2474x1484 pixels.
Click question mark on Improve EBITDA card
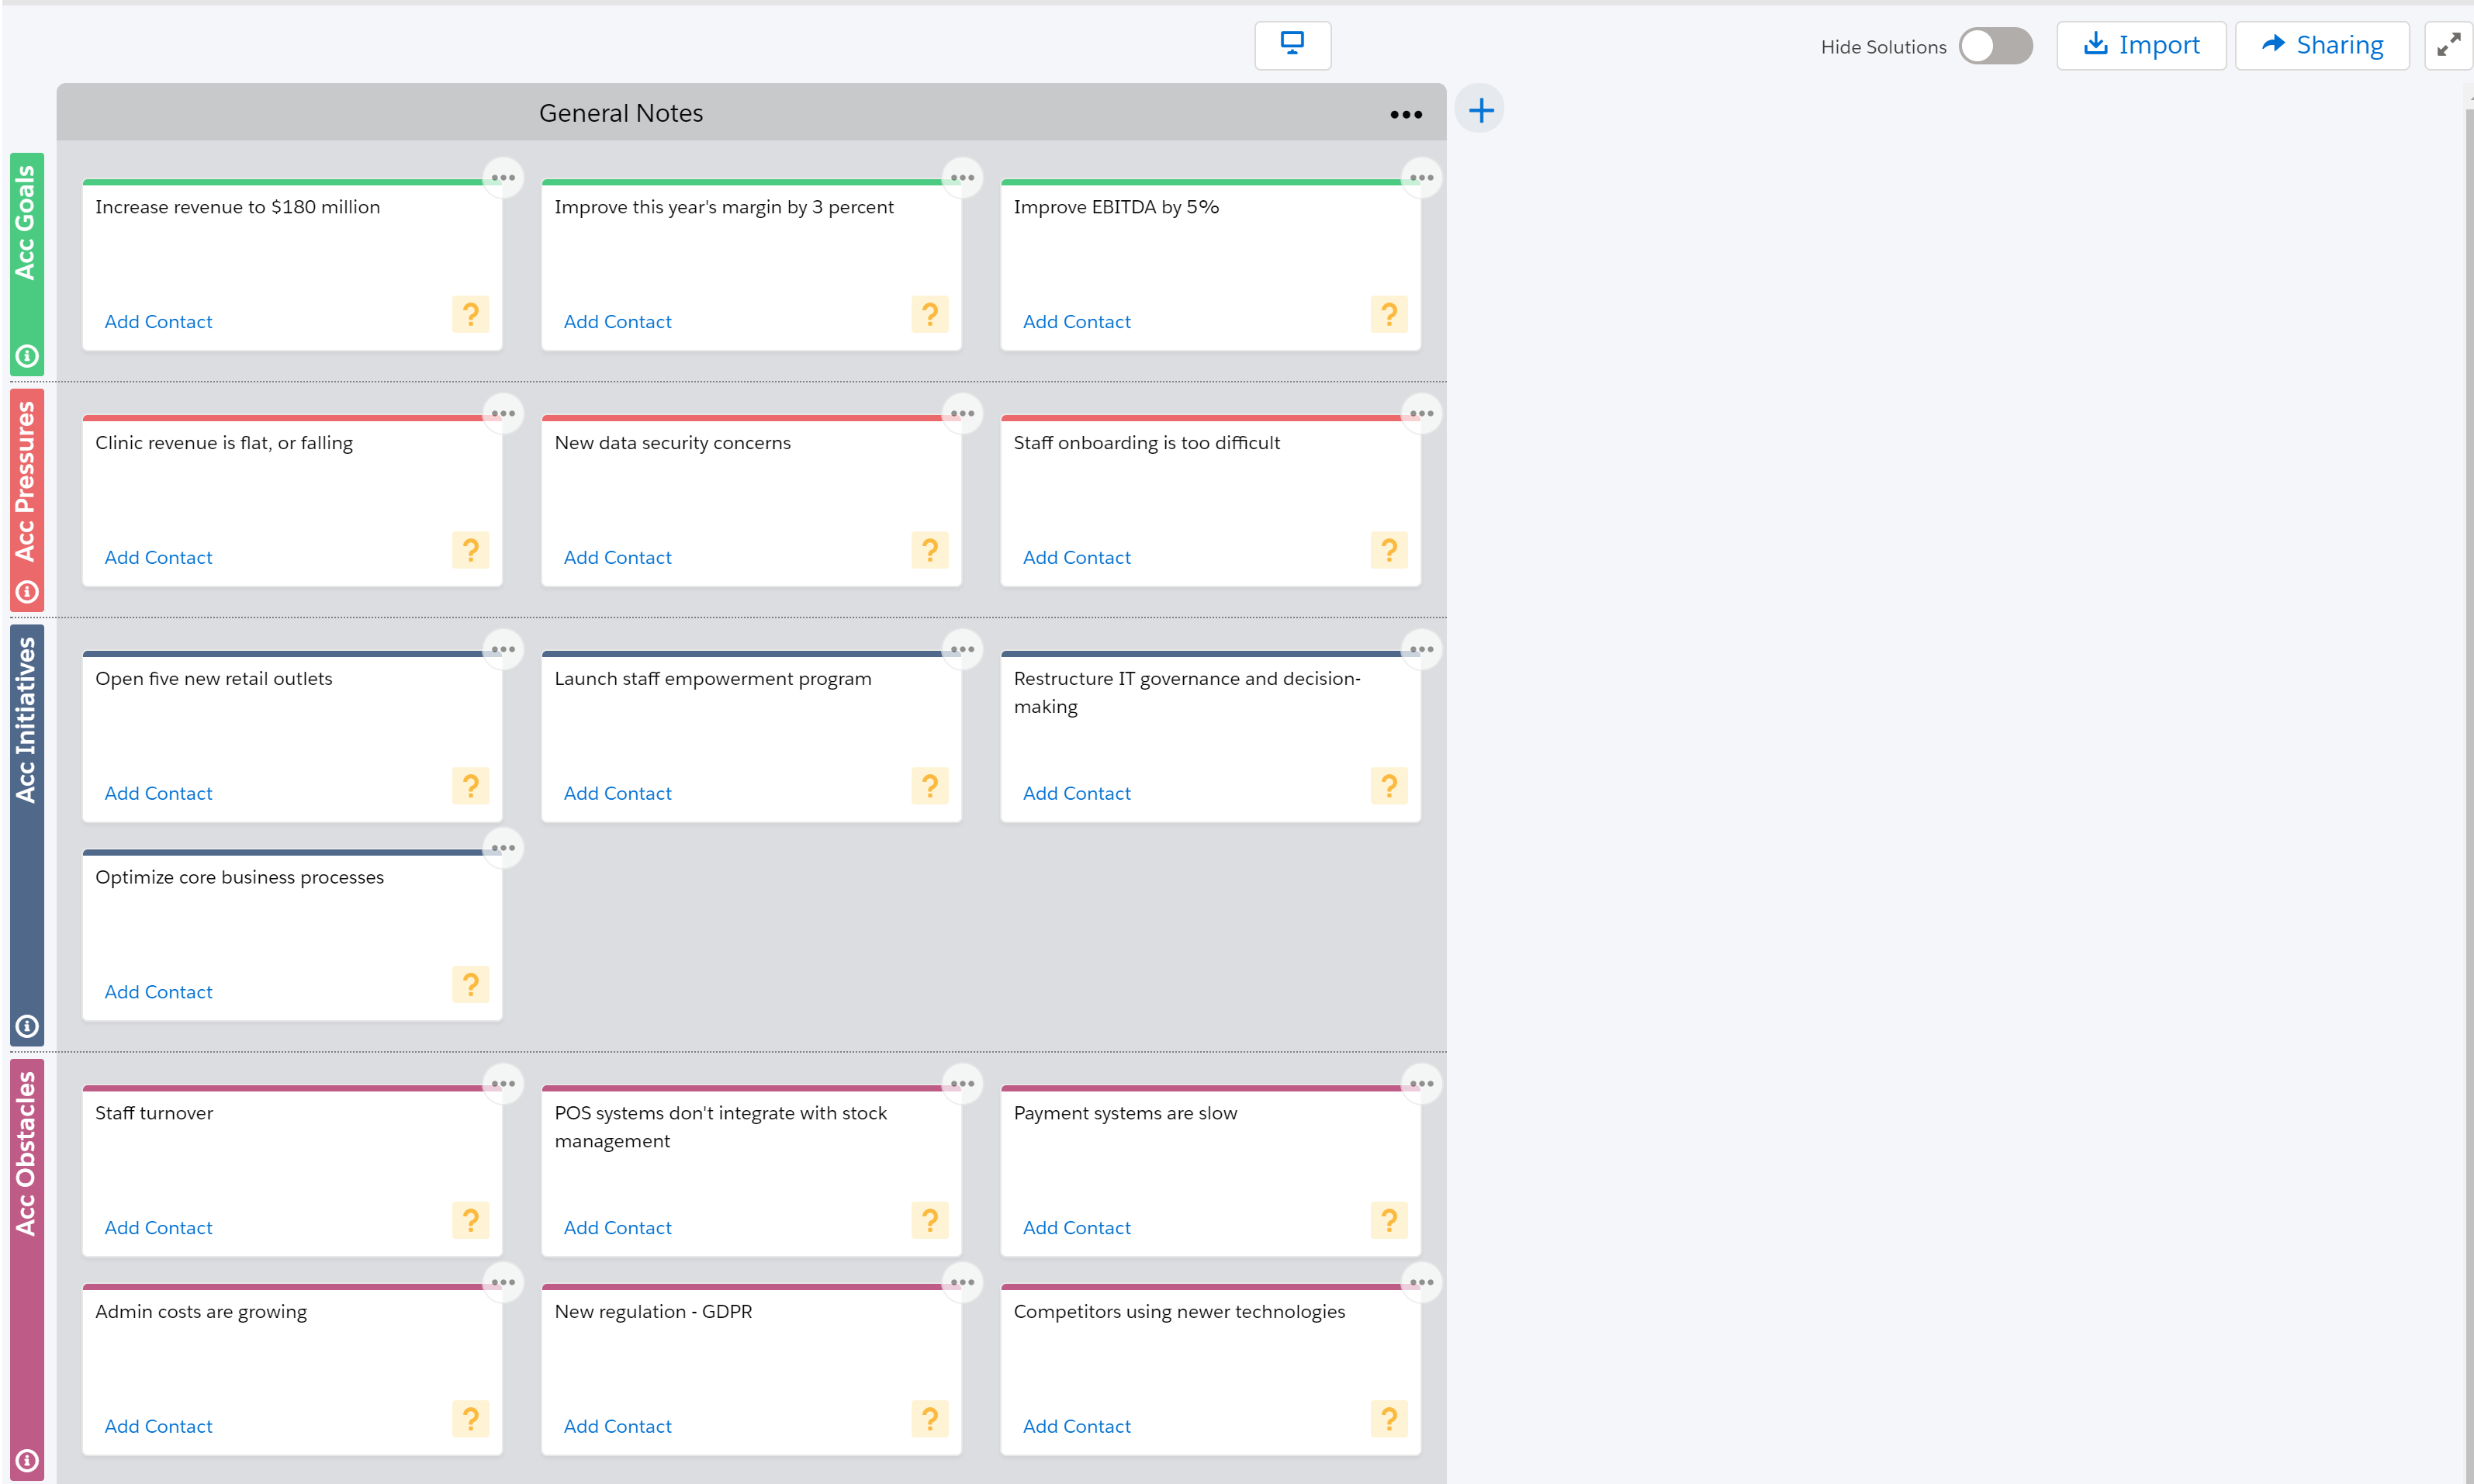point(1389,315)
